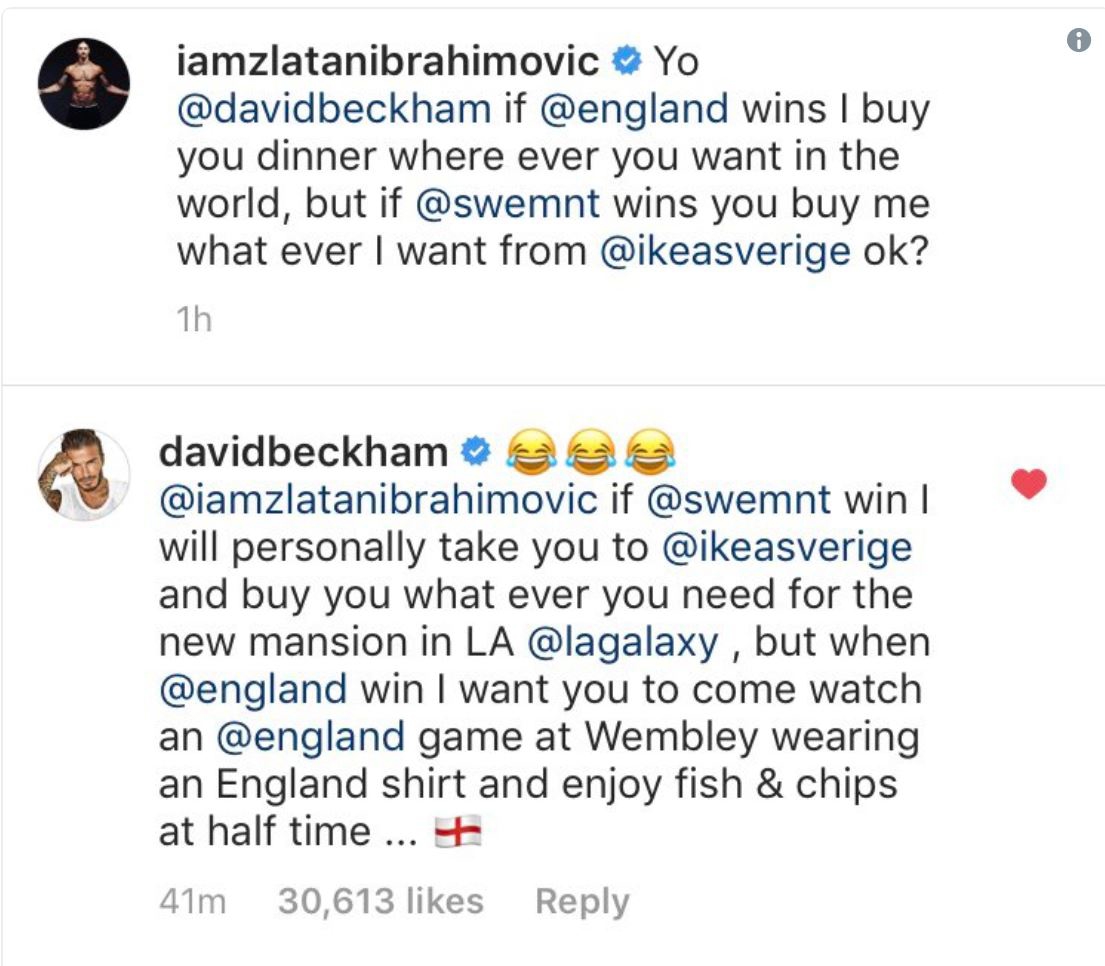This screenshot has height=966, width=1105.
Task: Open the @england mention in Zlatan's comment
Action: (635, 109)
